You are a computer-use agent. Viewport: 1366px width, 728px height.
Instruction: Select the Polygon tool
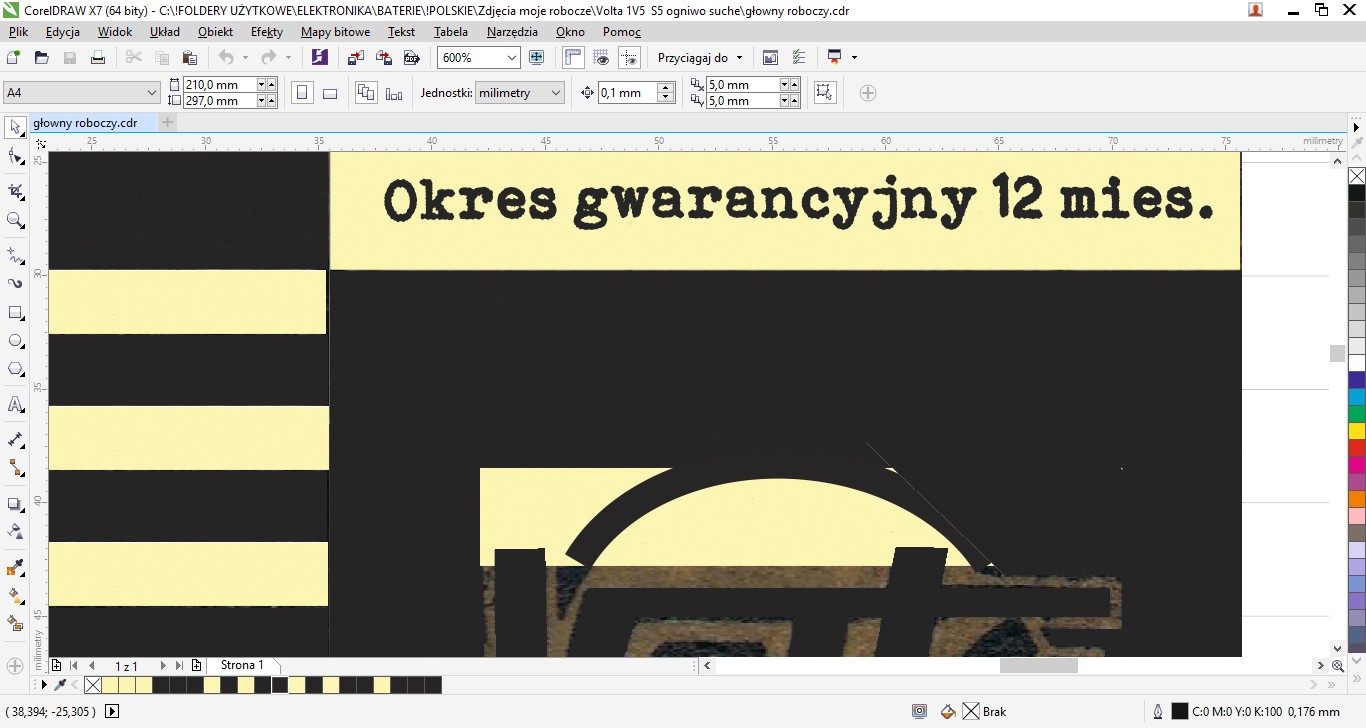(x=15, y=369)
